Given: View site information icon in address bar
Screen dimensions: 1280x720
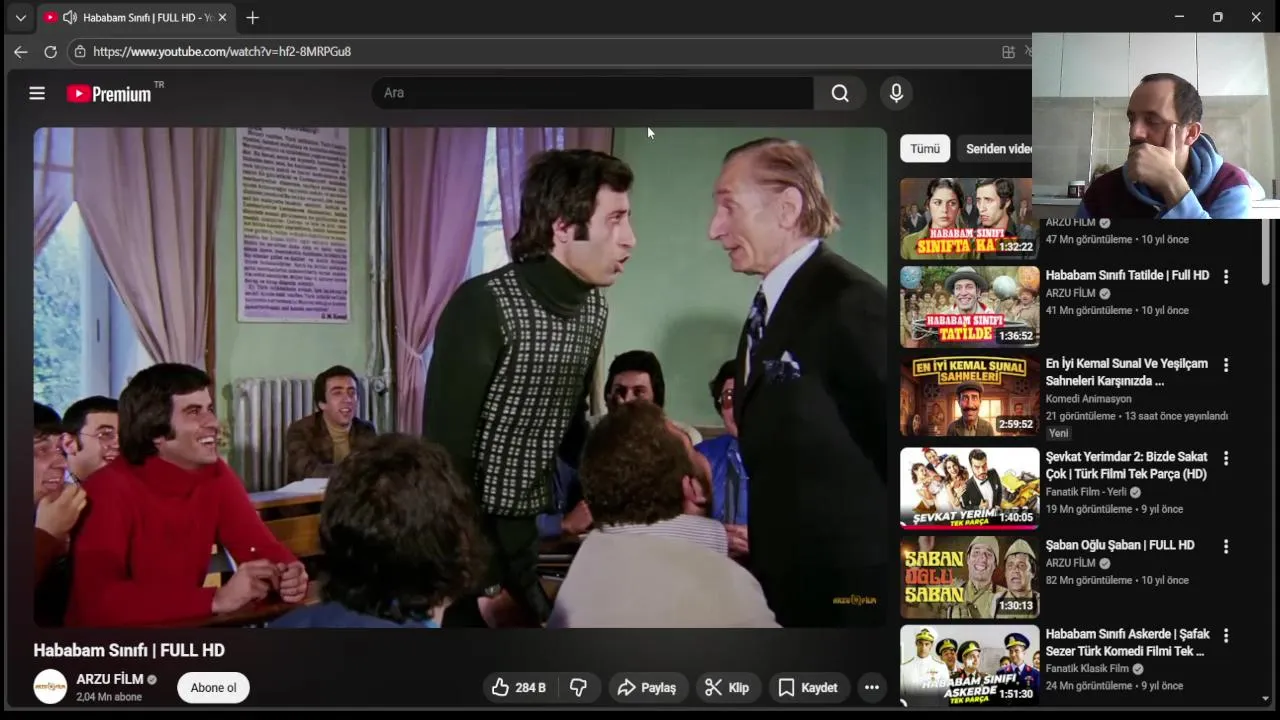Looking at the screenshot, I should 80,51.
